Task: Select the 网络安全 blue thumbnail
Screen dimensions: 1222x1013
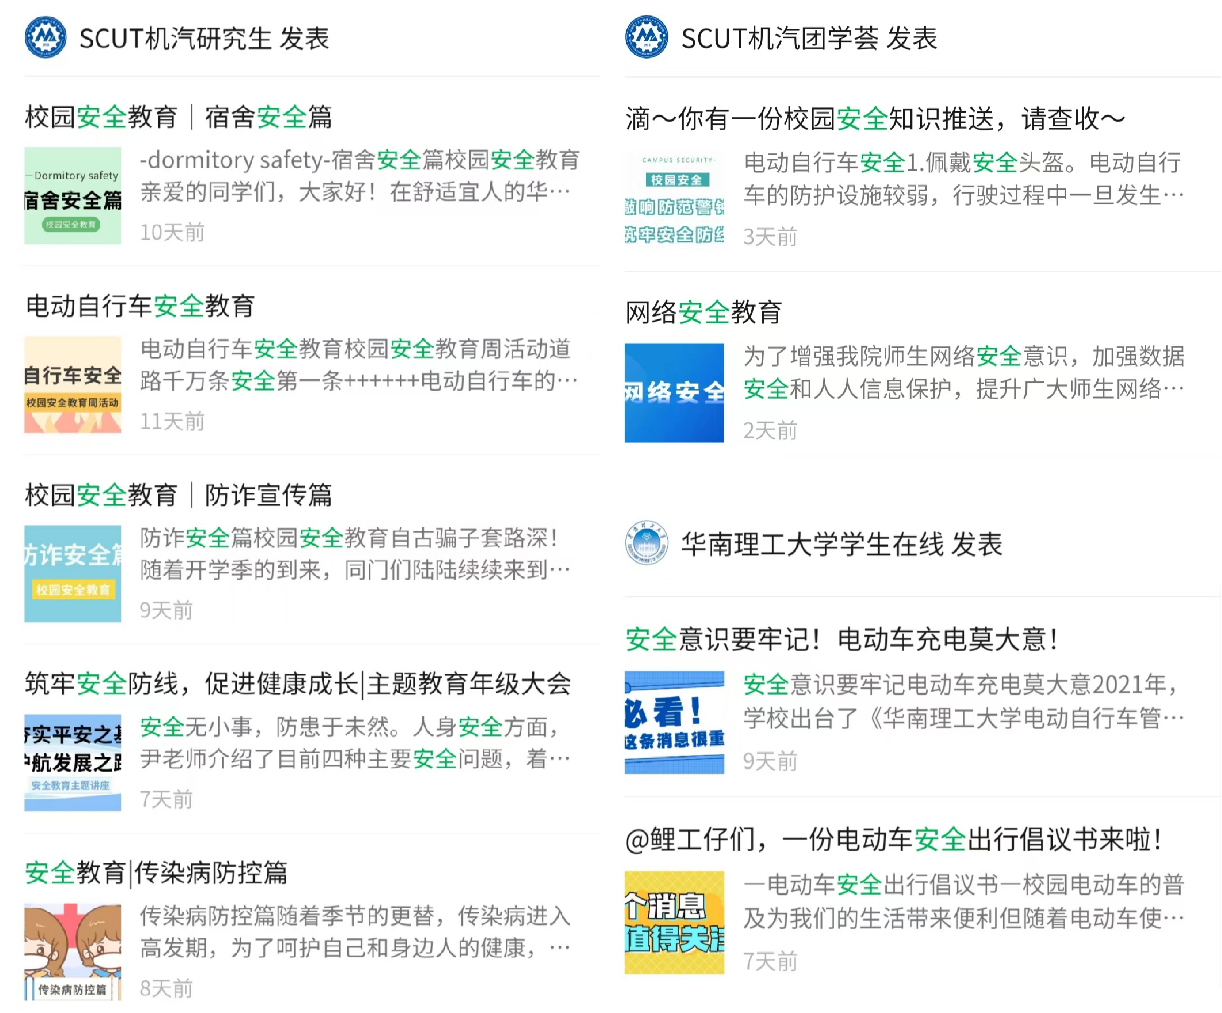Action: pos(675,393)
